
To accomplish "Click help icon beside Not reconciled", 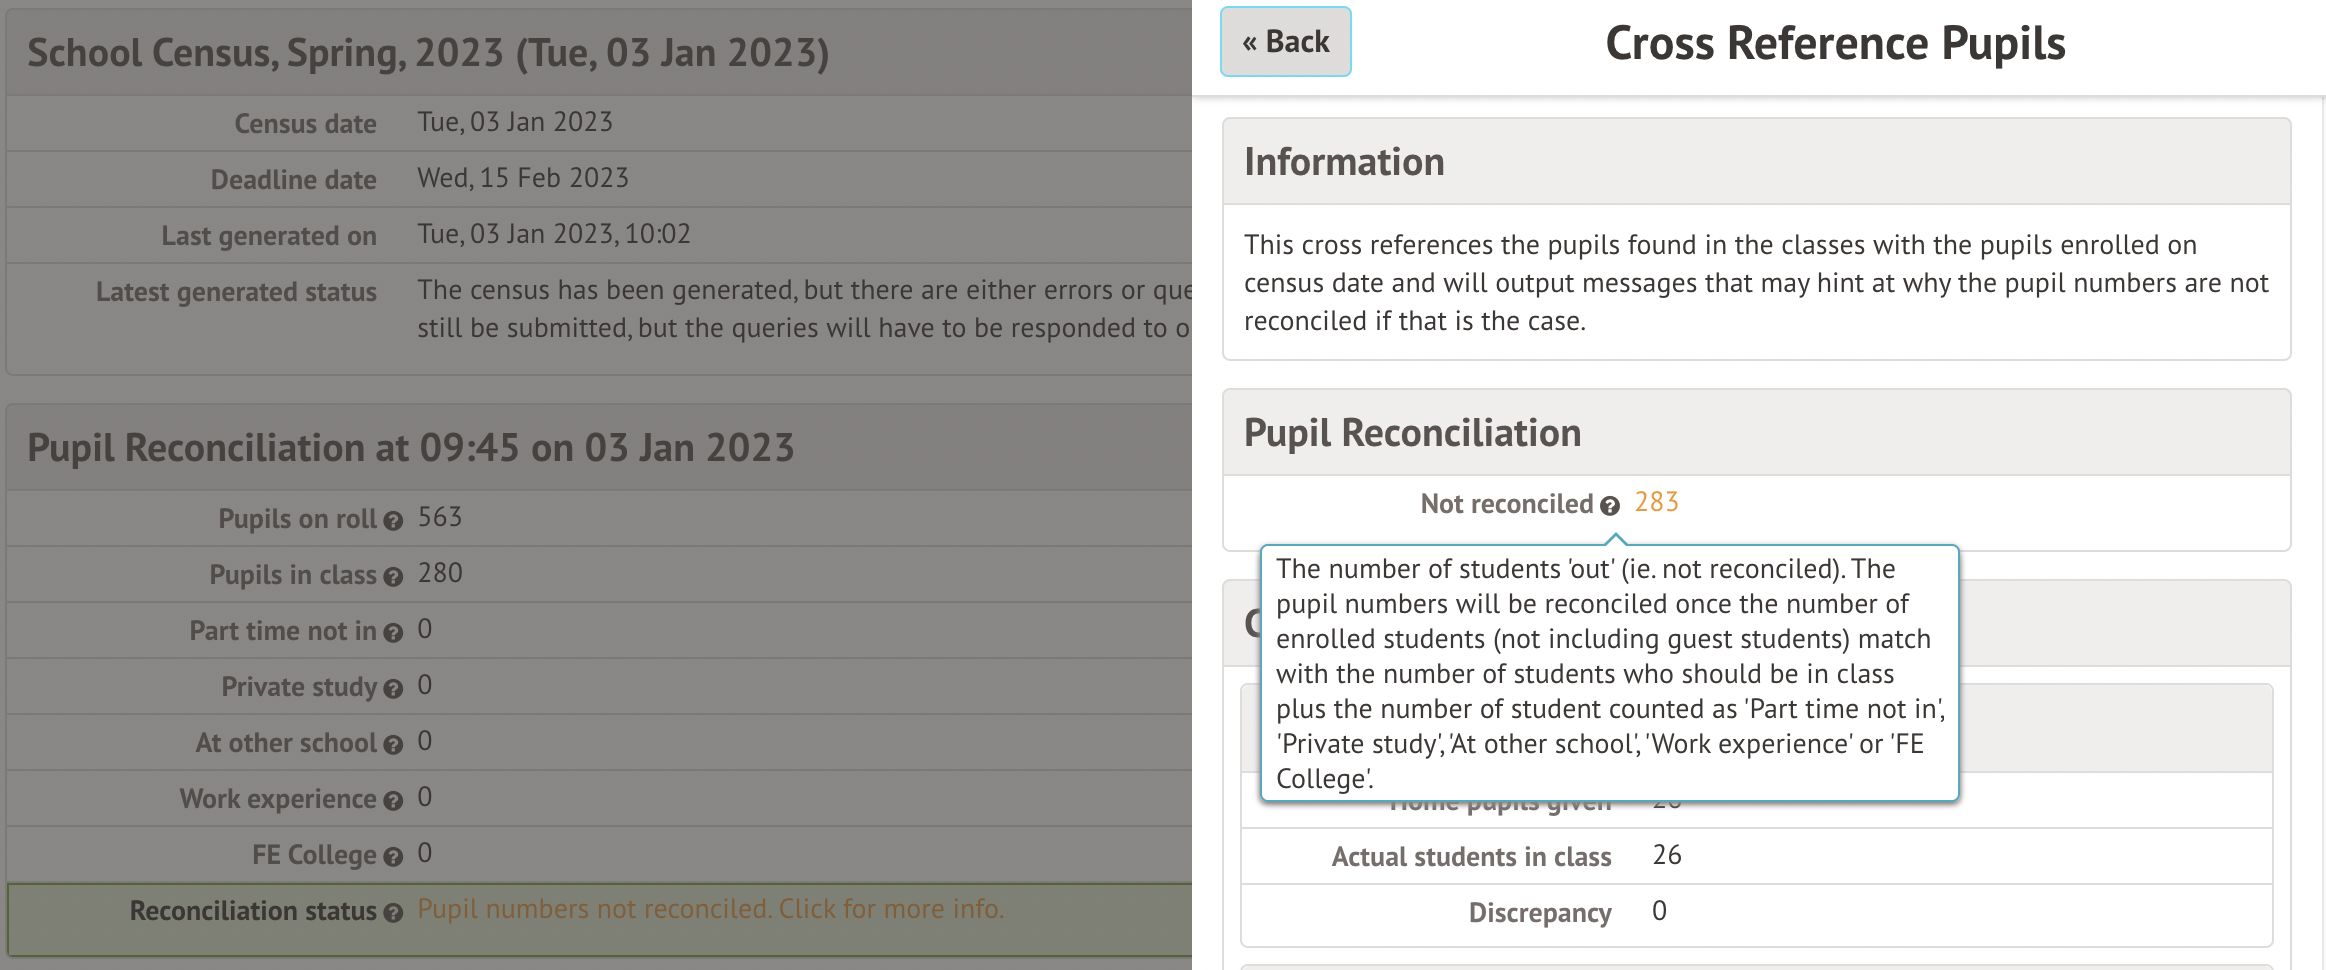I will click(x=1609, y=506).
